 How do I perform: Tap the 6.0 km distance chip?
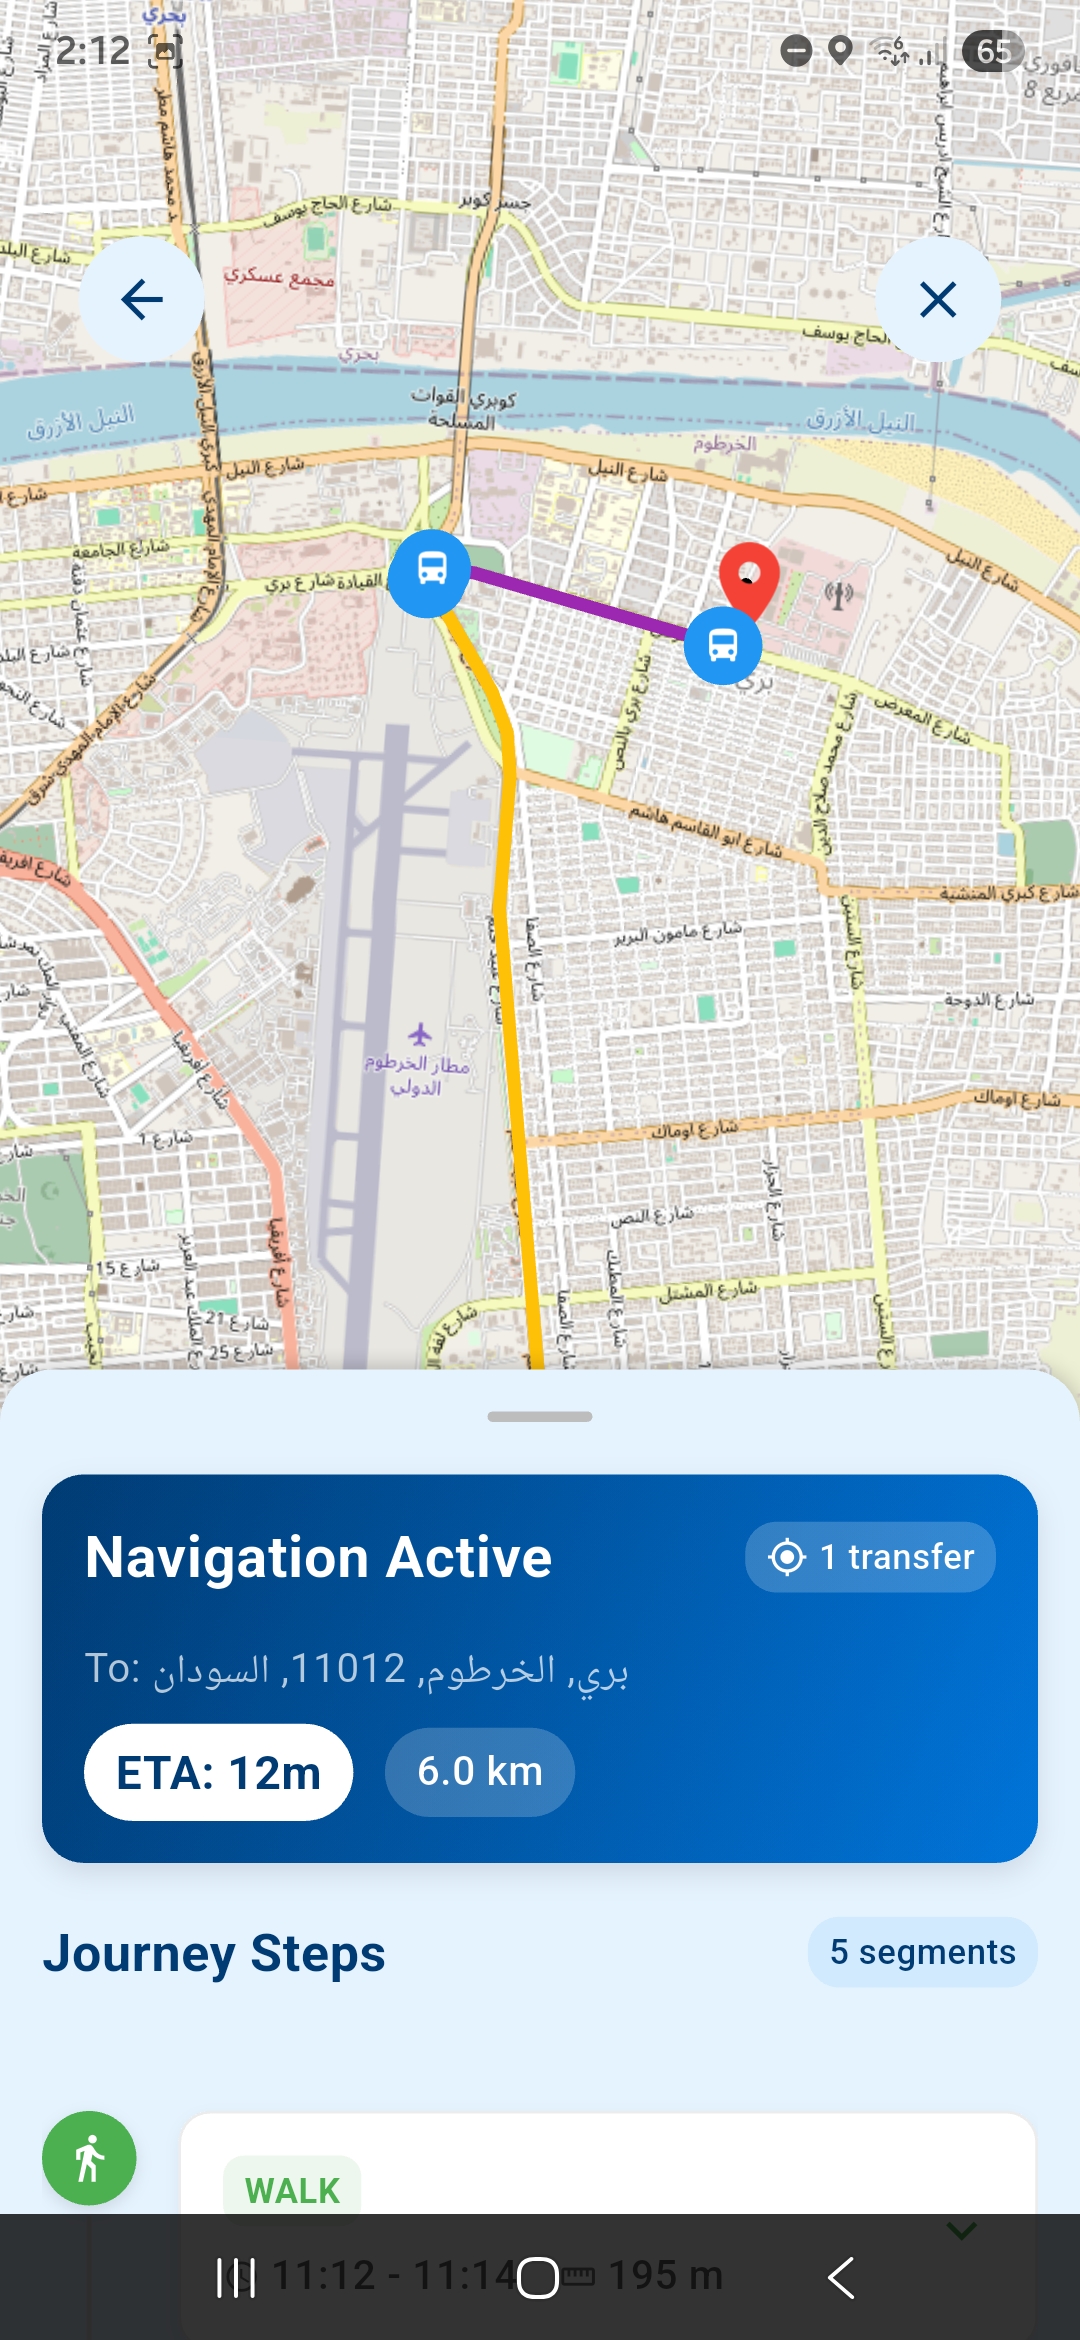480,1772
